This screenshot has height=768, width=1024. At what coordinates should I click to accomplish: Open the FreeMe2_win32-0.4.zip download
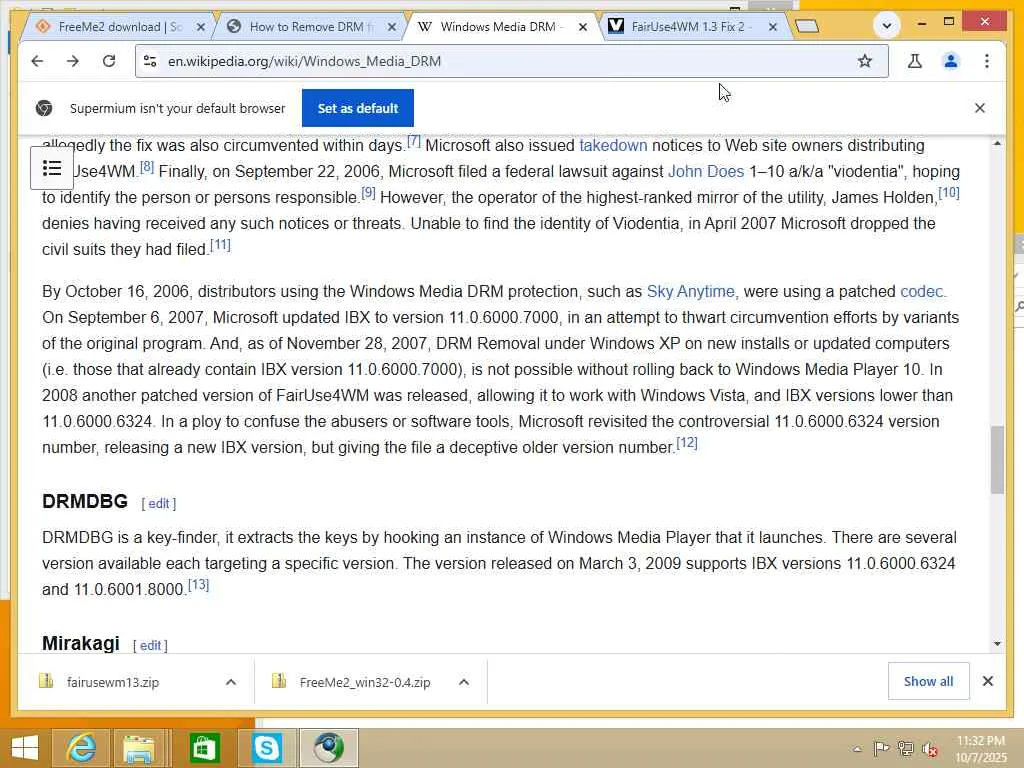click(x=364, y=682)
